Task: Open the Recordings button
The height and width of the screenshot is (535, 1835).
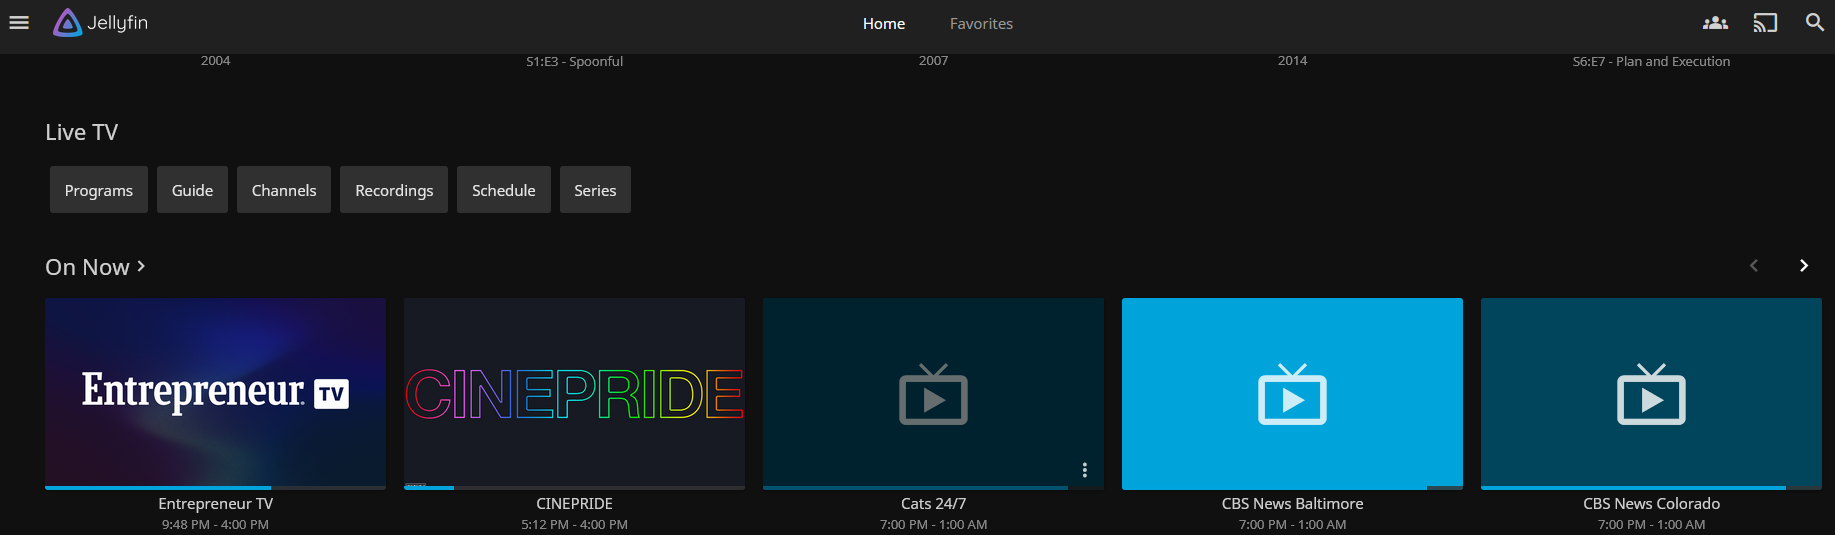Action: click(x=394, y=190)
